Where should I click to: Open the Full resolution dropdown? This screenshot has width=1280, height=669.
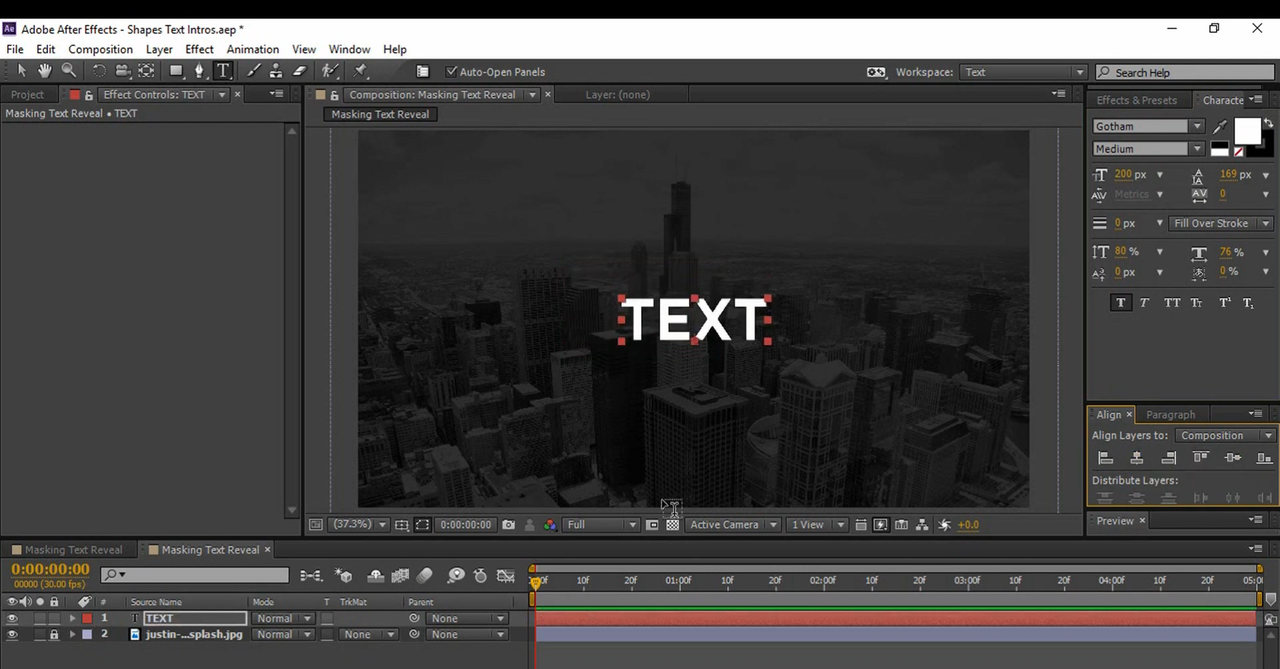601,524
